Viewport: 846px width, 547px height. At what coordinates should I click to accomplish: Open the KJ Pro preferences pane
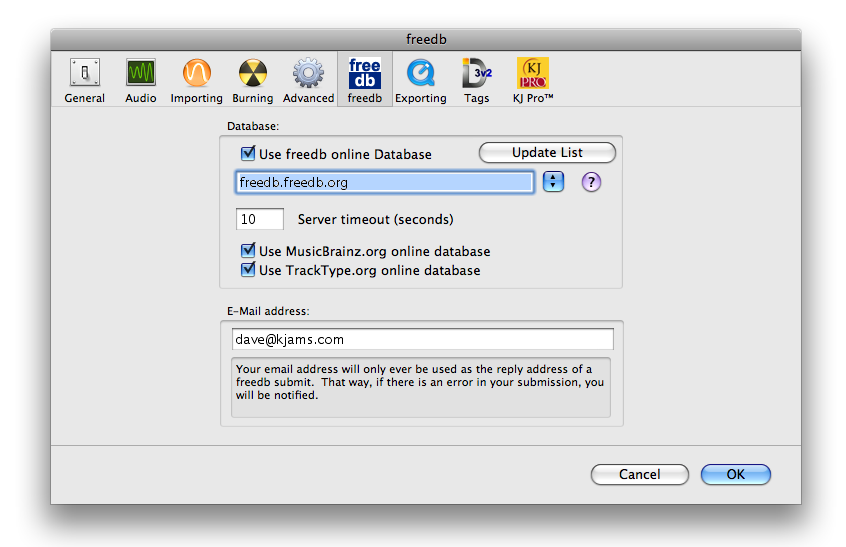(x=533, y=80)
